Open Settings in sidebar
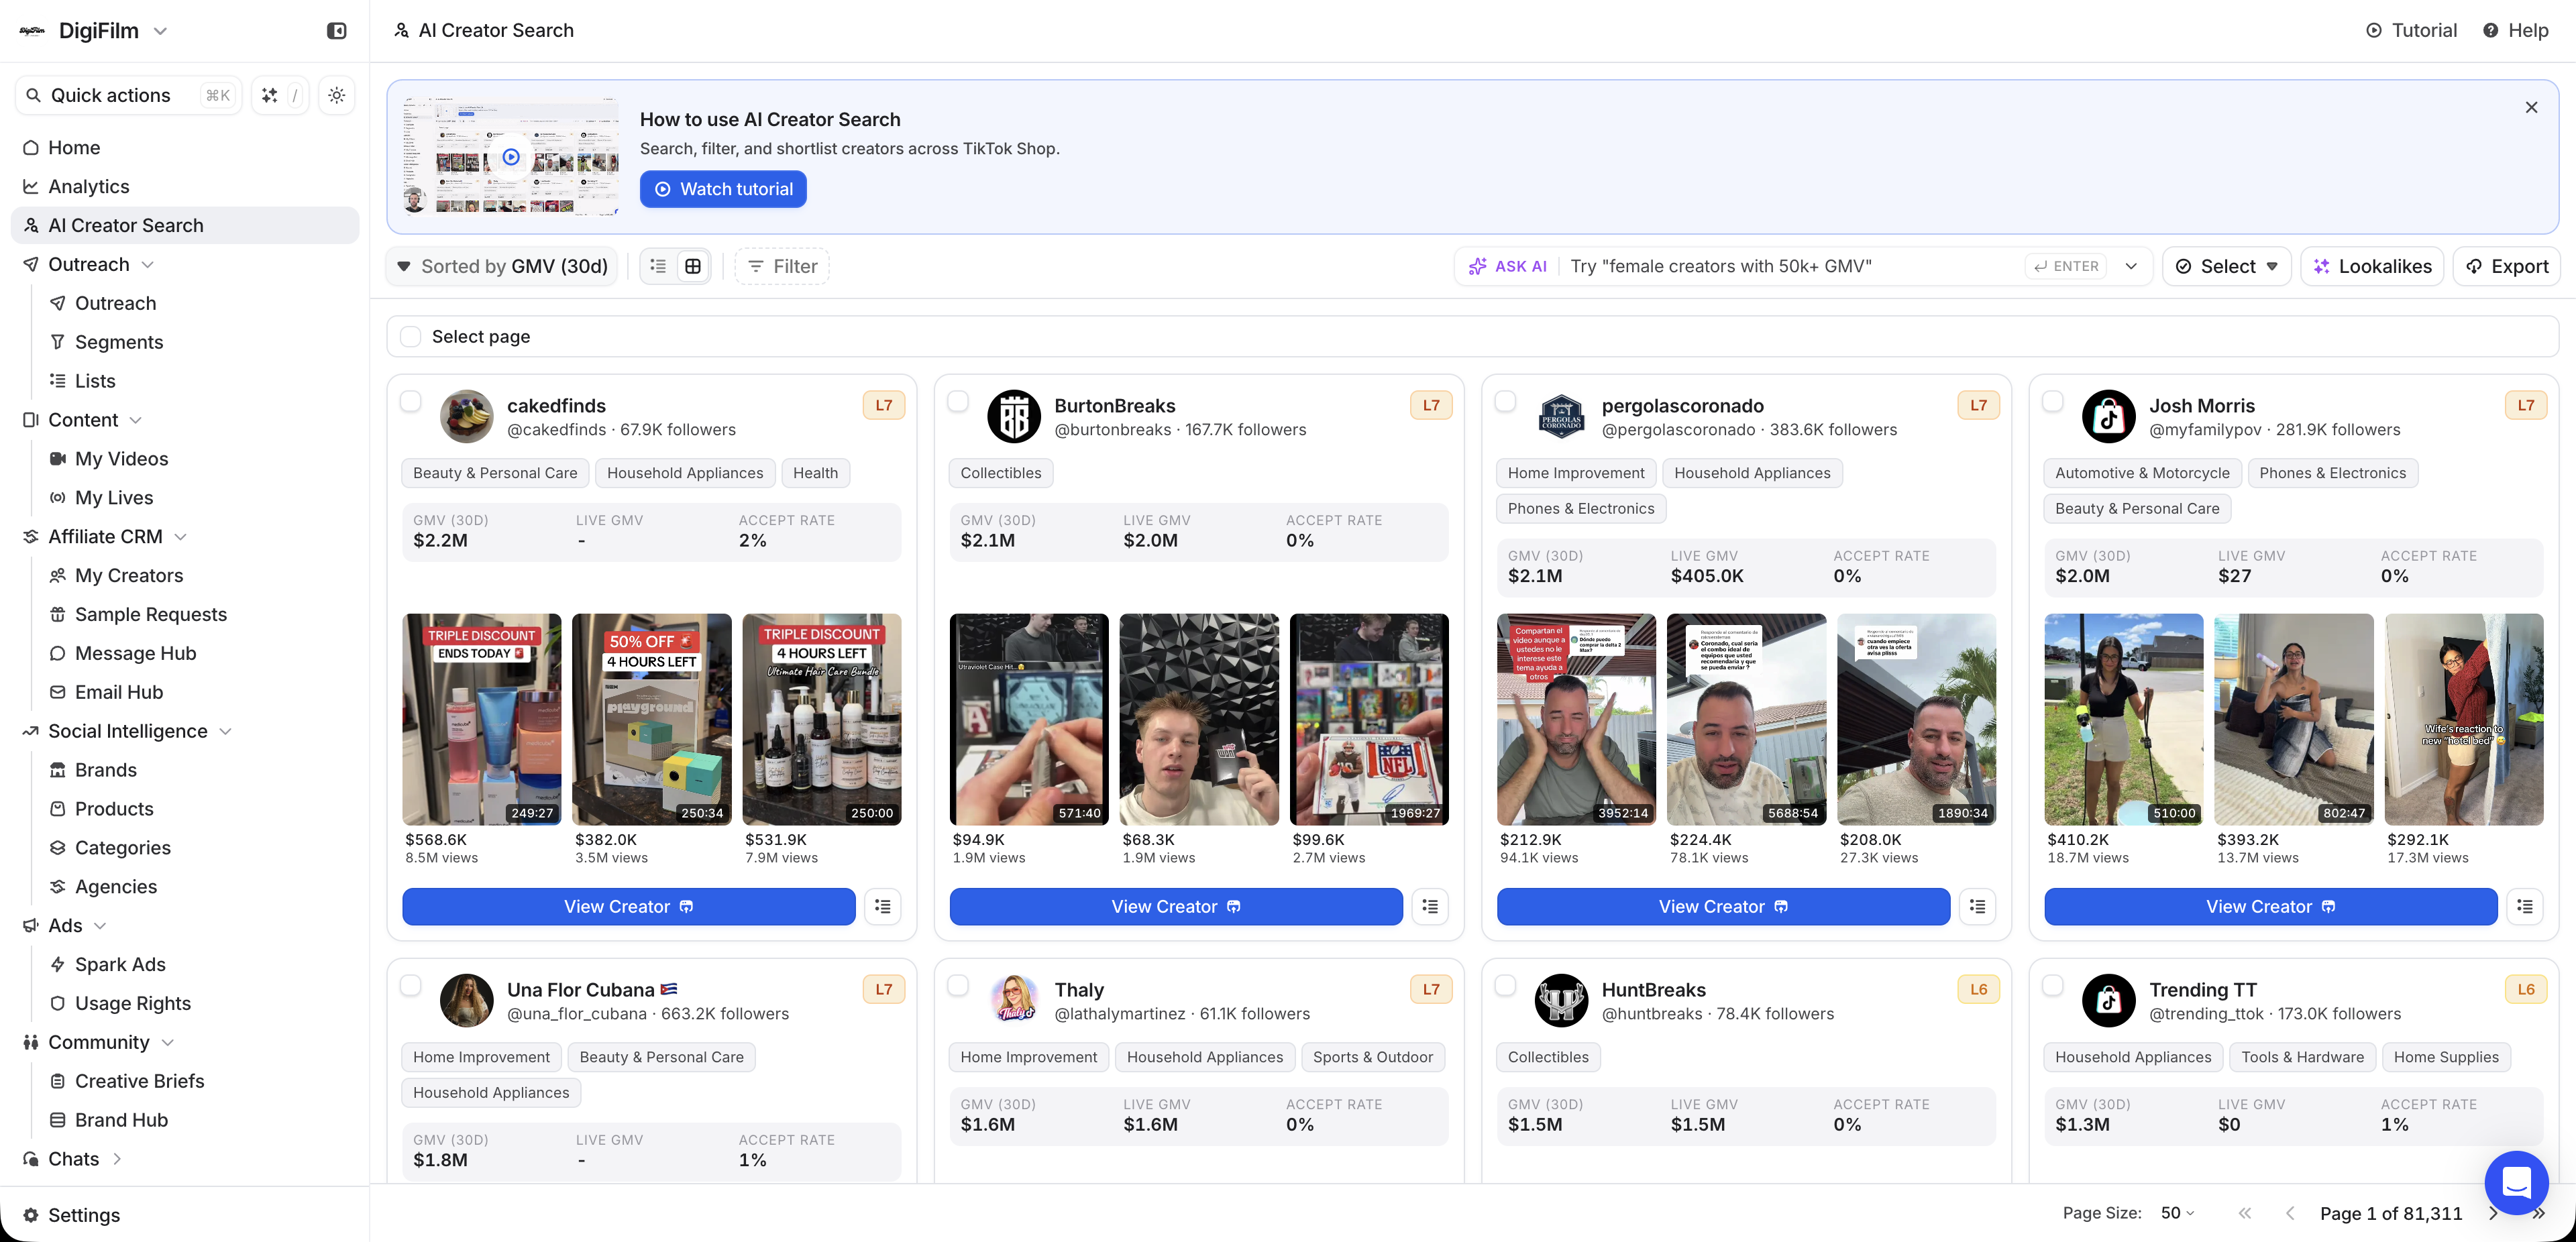2576x1242 pixels. click(84, 1215)
